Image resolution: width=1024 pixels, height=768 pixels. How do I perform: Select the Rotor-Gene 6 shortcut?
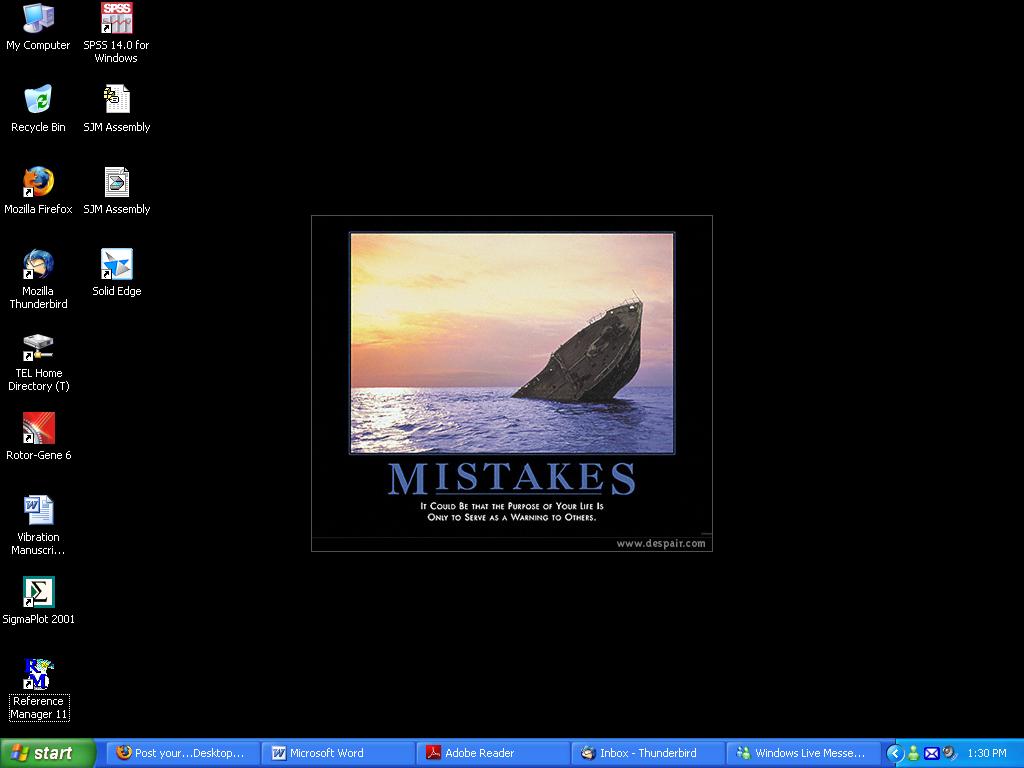(x=38, y=437)
